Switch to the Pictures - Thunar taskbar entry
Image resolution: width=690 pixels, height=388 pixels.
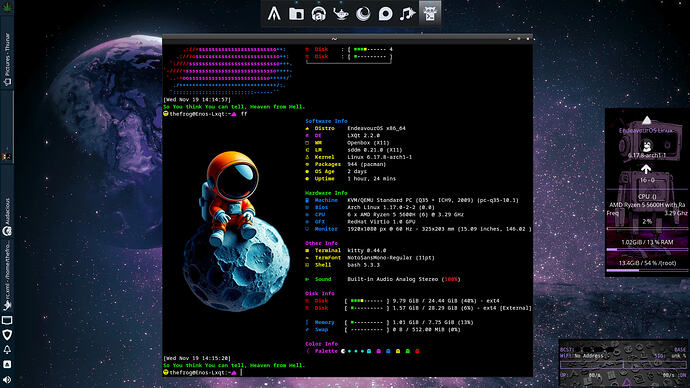pyautogui.click(x=7, y=59)
